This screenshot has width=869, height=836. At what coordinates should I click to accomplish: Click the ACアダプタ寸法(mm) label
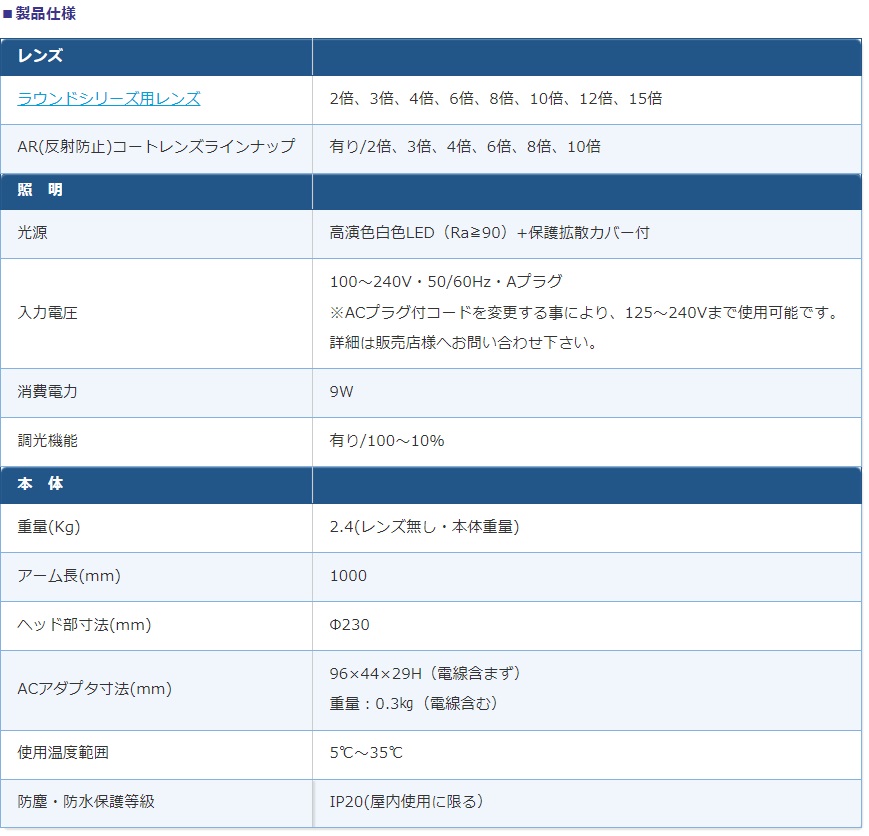coord(95,689)
